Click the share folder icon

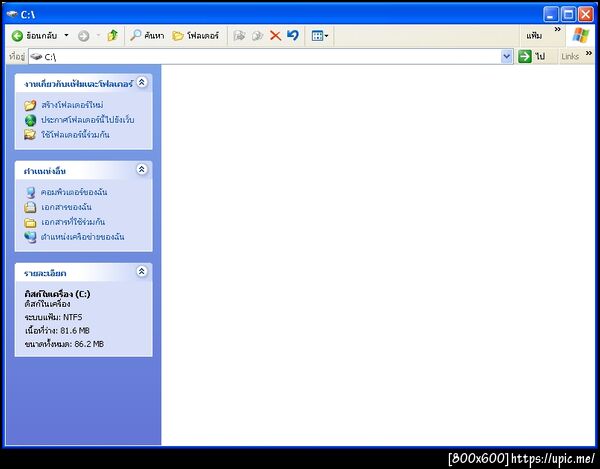[x=30, y=135]
